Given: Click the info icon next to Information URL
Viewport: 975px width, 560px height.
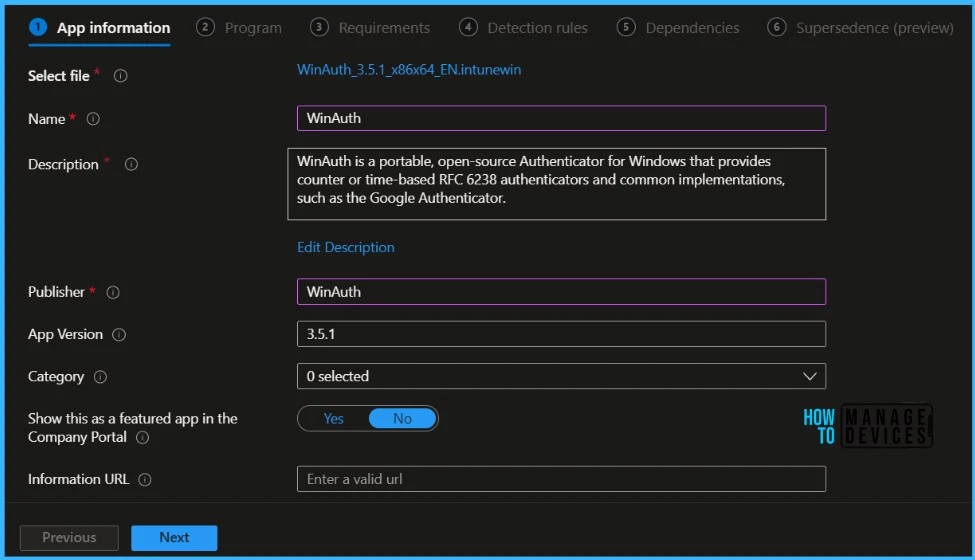Looking at the screenshot, I should coord(145,480).
